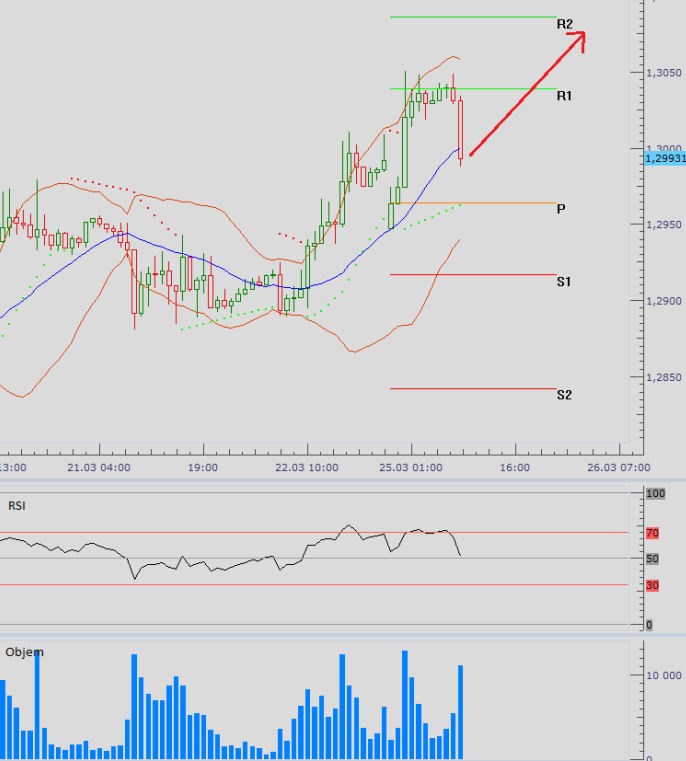The width and height of the screenshot is (686, 761).
Task: Click the RSI 100 level label
Action: click(655, 494)
